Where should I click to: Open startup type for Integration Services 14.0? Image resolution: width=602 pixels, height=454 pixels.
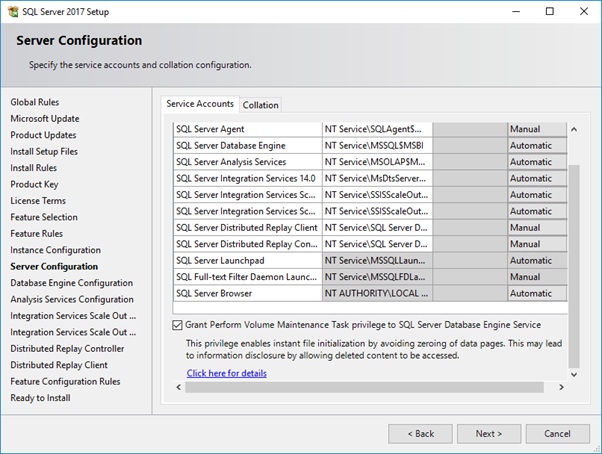pos(537,178)
